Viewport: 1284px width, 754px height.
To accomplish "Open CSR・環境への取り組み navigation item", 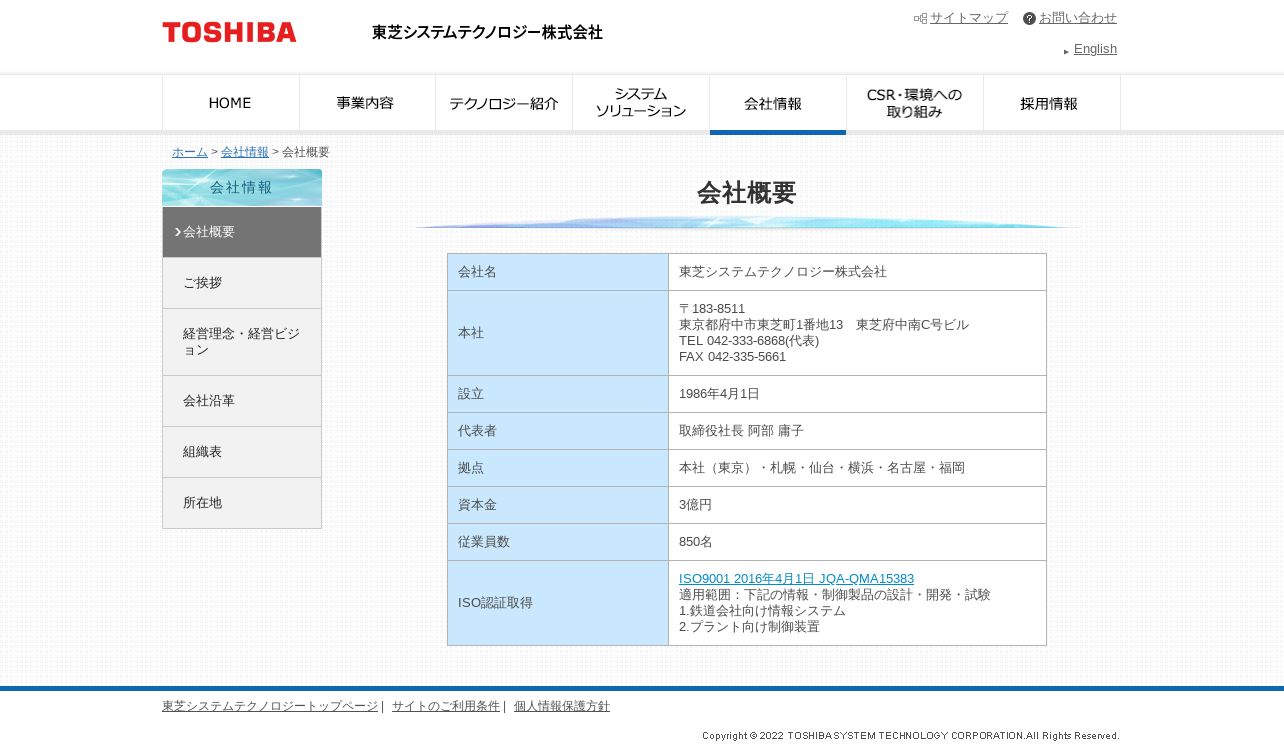I will (x=915, y=103).
